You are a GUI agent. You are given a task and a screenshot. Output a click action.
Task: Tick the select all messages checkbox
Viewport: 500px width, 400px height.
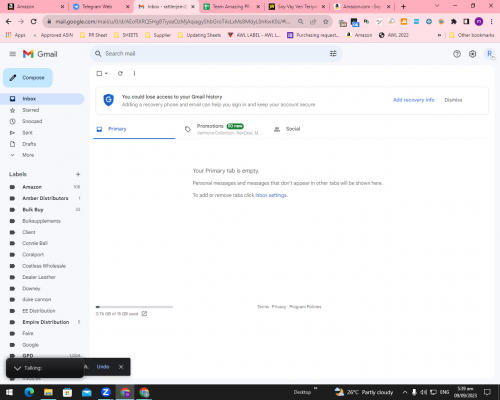[99, 73]
